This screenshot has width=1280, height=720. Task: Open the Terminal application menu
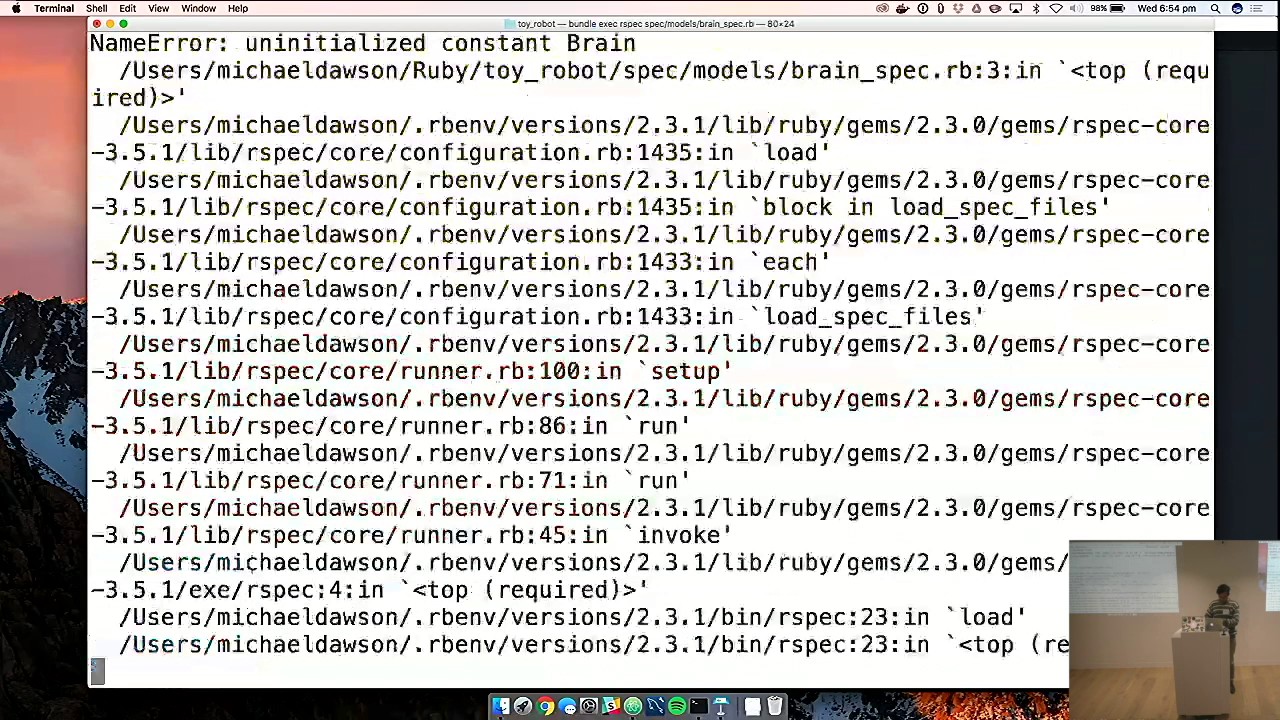click(x=54, y=8)
